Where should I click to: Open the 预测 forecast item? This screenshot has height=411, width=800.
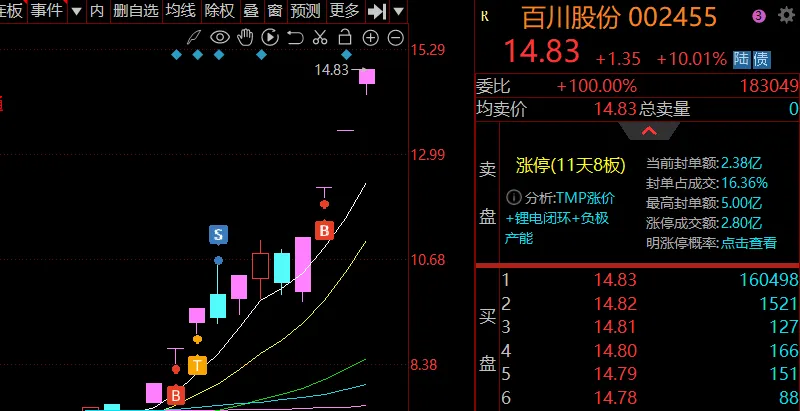pyautogui.click(x=305, y=11)
